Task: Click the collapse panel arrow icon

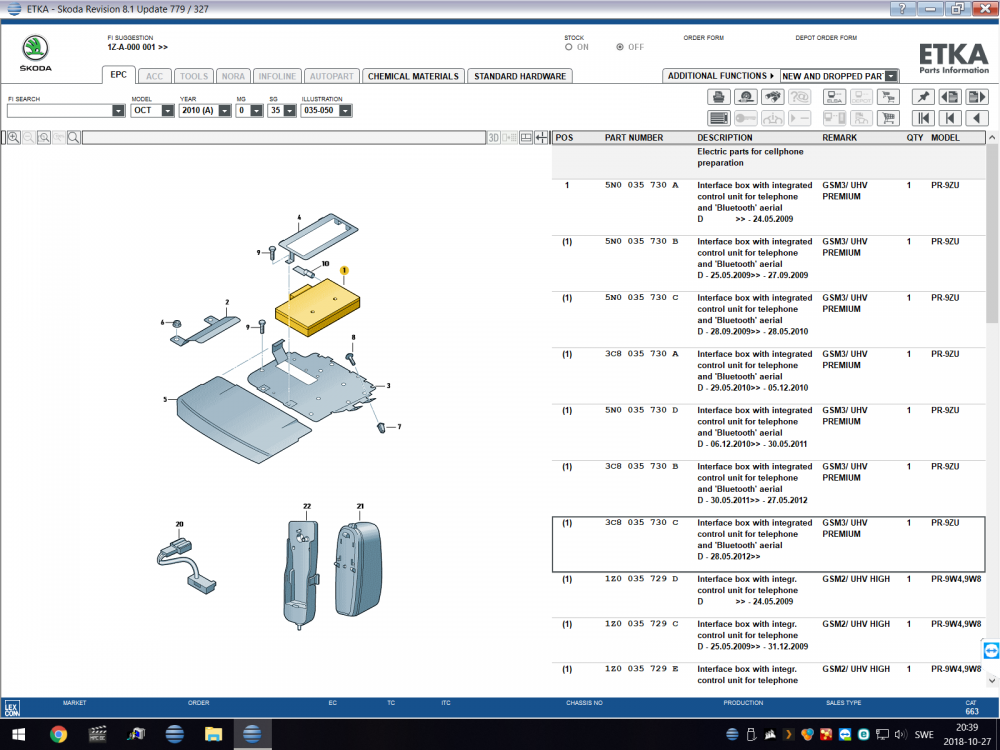Action: (541, 137)
